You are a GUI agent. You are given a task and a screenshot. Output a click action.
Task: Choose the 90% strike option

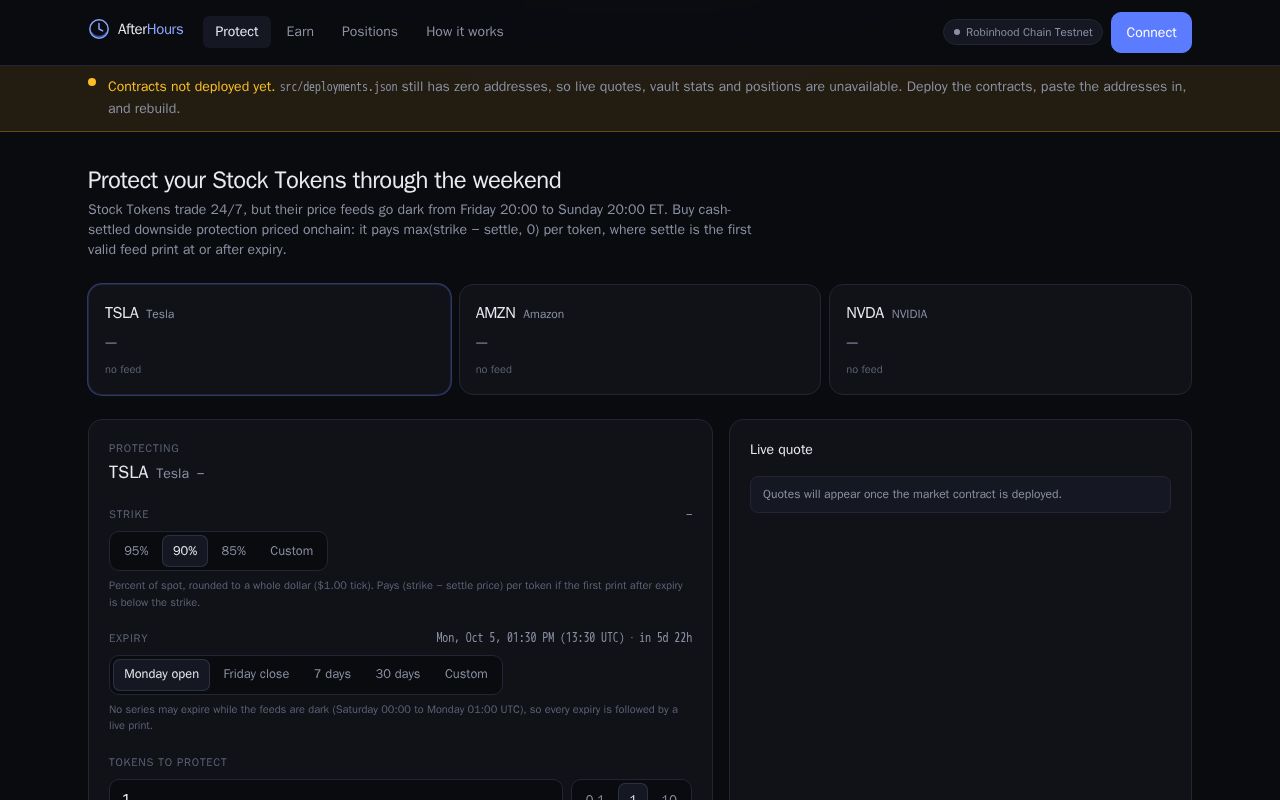point(185,551)
